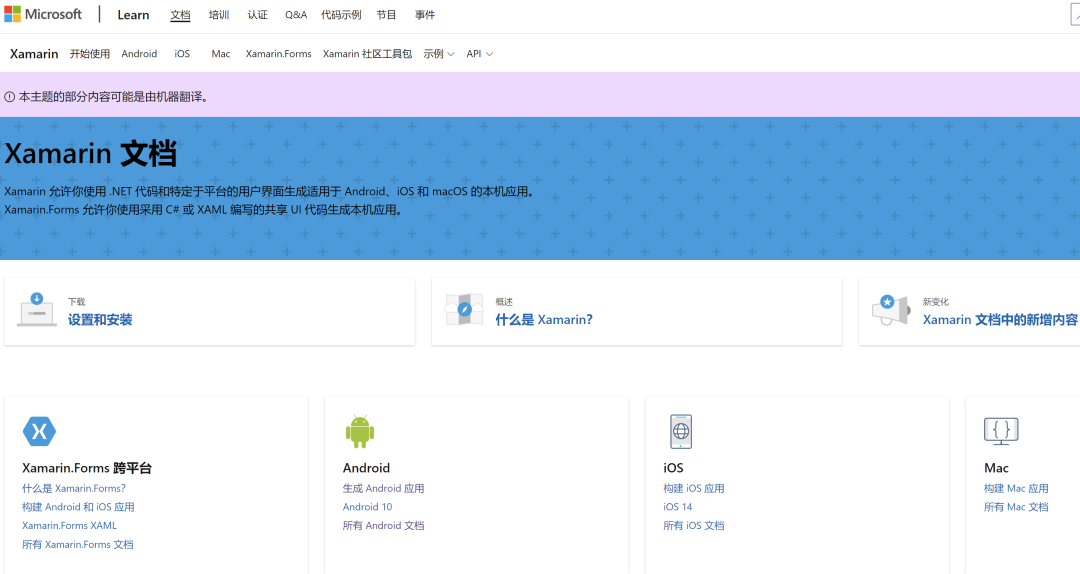Open the 设置和安装 link
Image resolution: width=1080 pixels, height=574 pixels.
pyautogui.click(x=100, y=320)
